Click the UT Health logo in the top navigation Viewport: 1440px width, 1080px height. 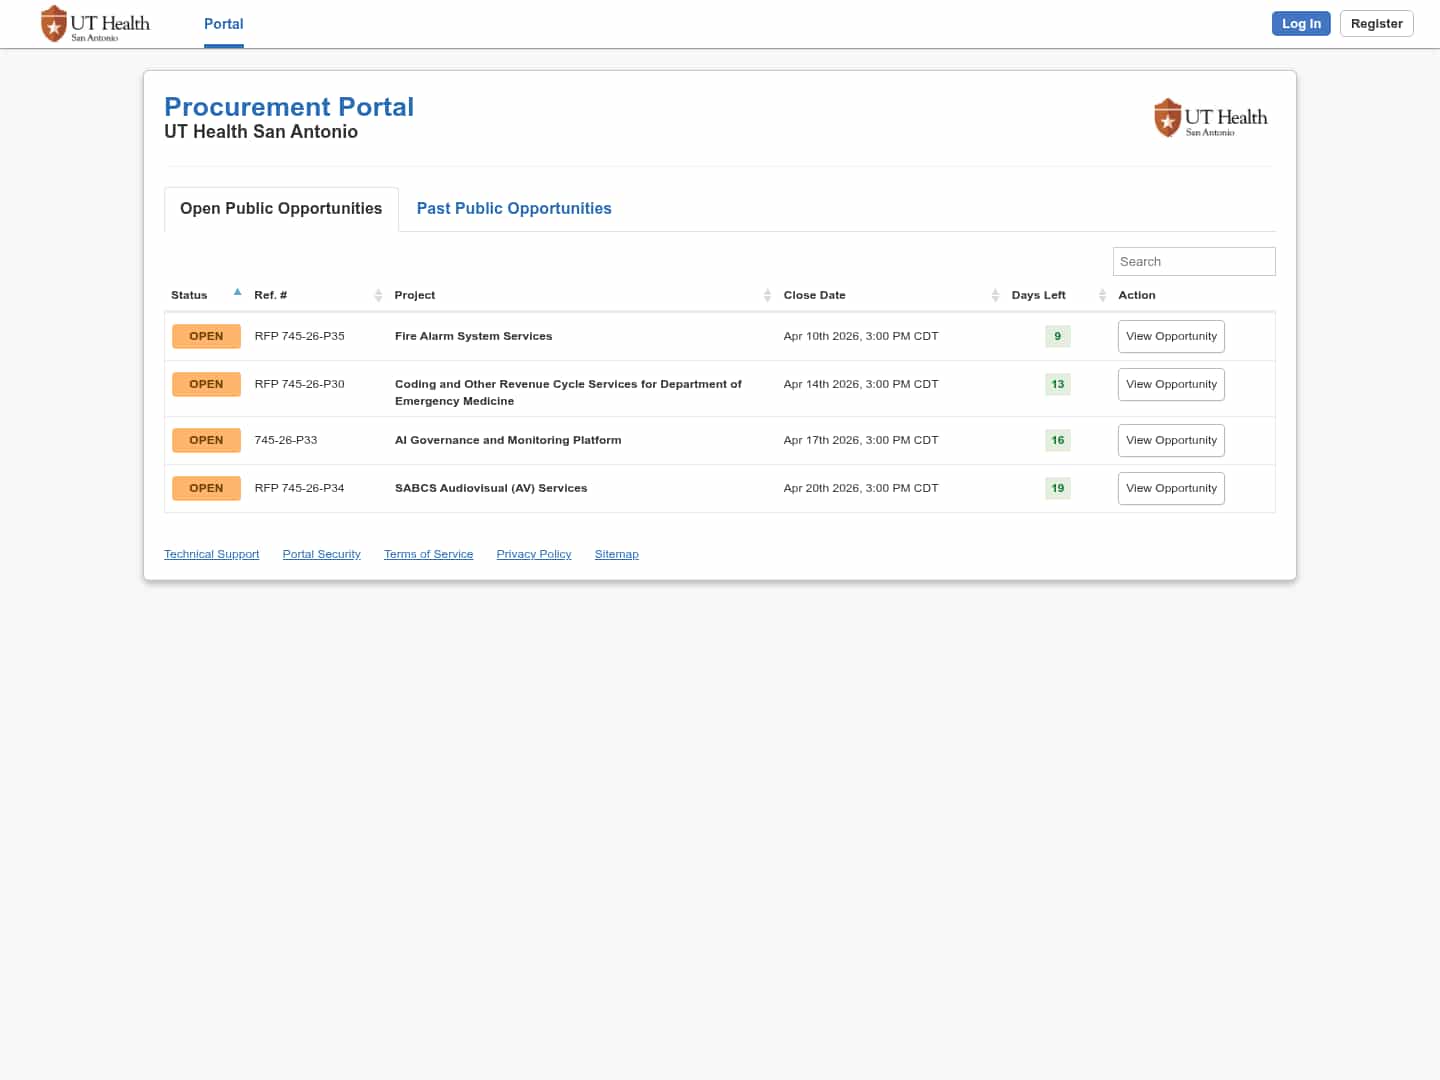click(95, 24)
